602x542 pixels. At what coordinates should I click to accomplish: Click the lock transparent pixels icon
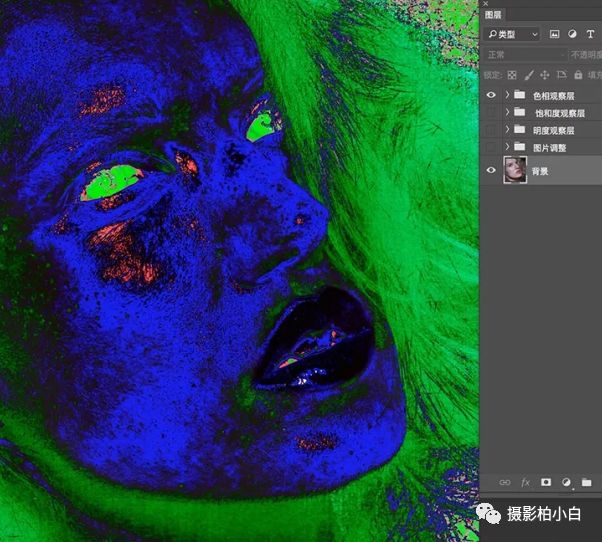pyautogui.click(x=513, y=75)
